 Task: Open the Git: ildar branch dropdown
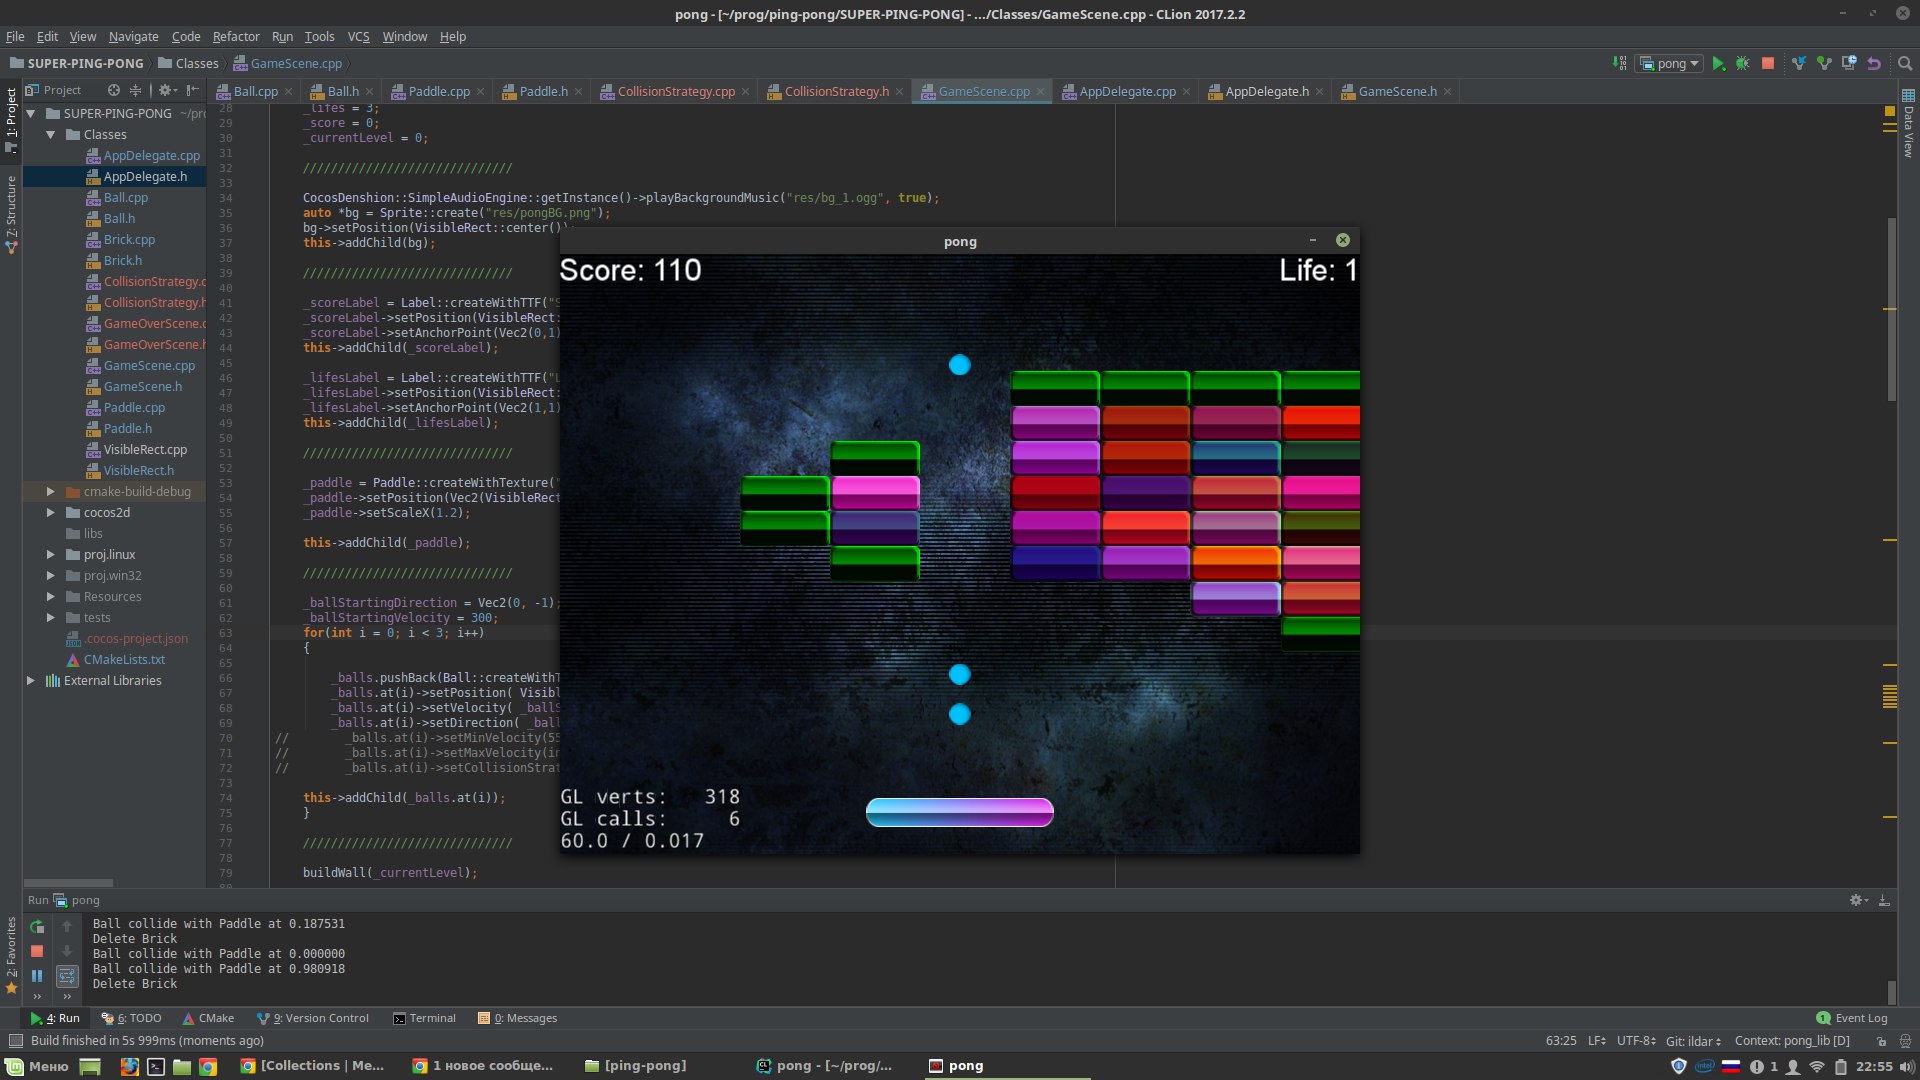[1693, 1041]
